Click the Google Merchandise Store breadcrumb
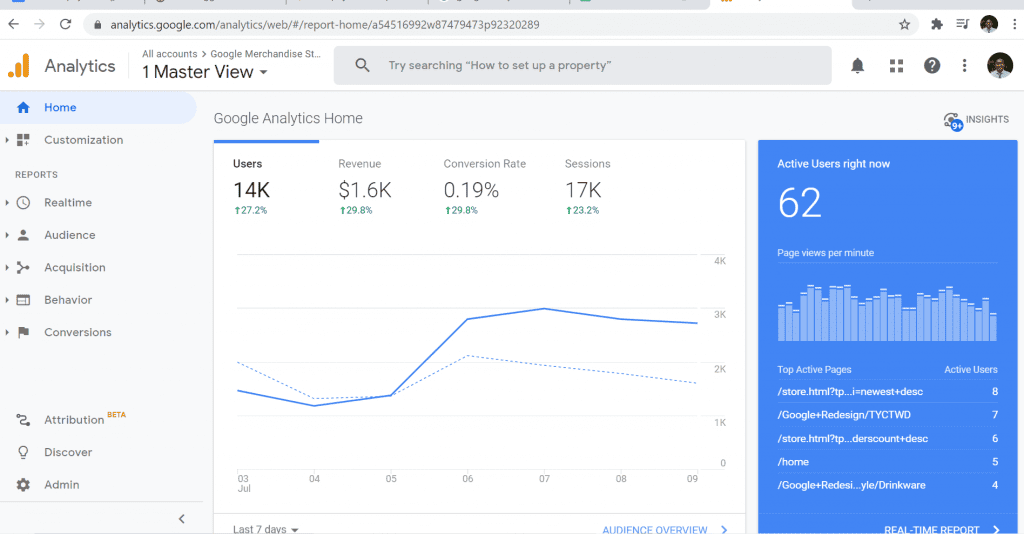Screen dimensions: 1024x534 pyautogui.click(x=265, y=54)
